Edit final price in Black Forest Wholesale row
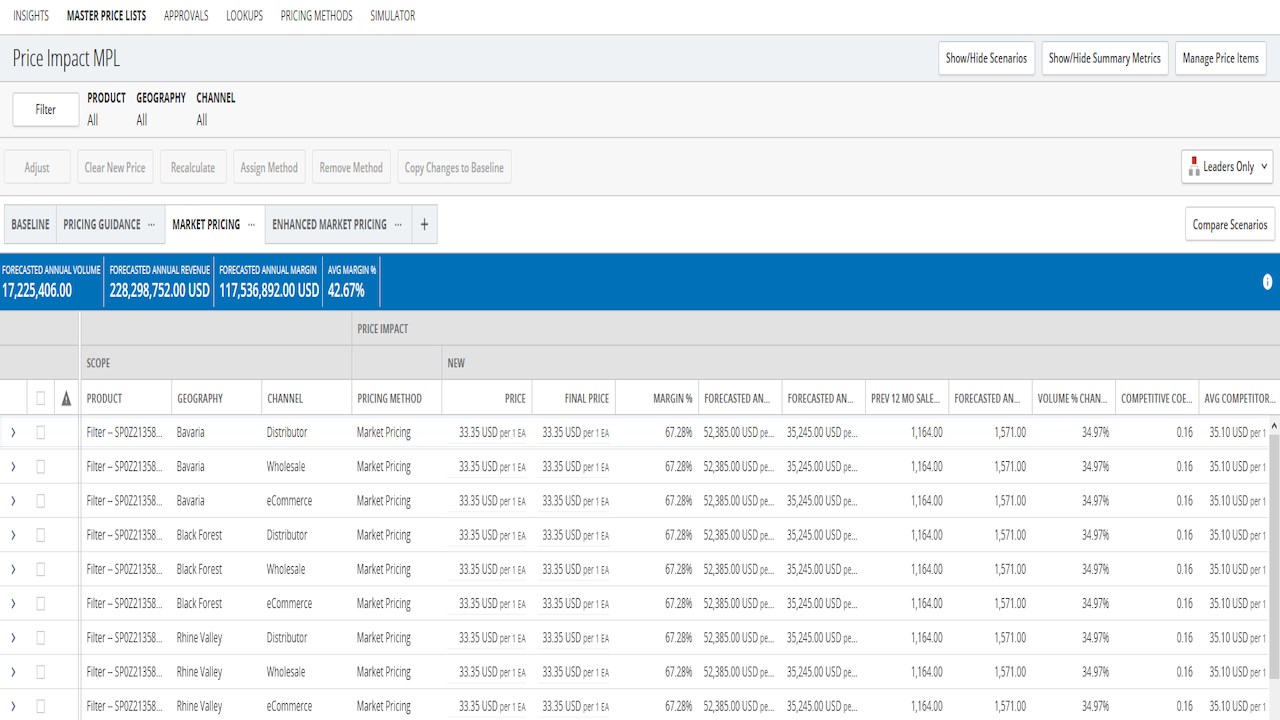Screen dimensions: 1280x720 575,569
